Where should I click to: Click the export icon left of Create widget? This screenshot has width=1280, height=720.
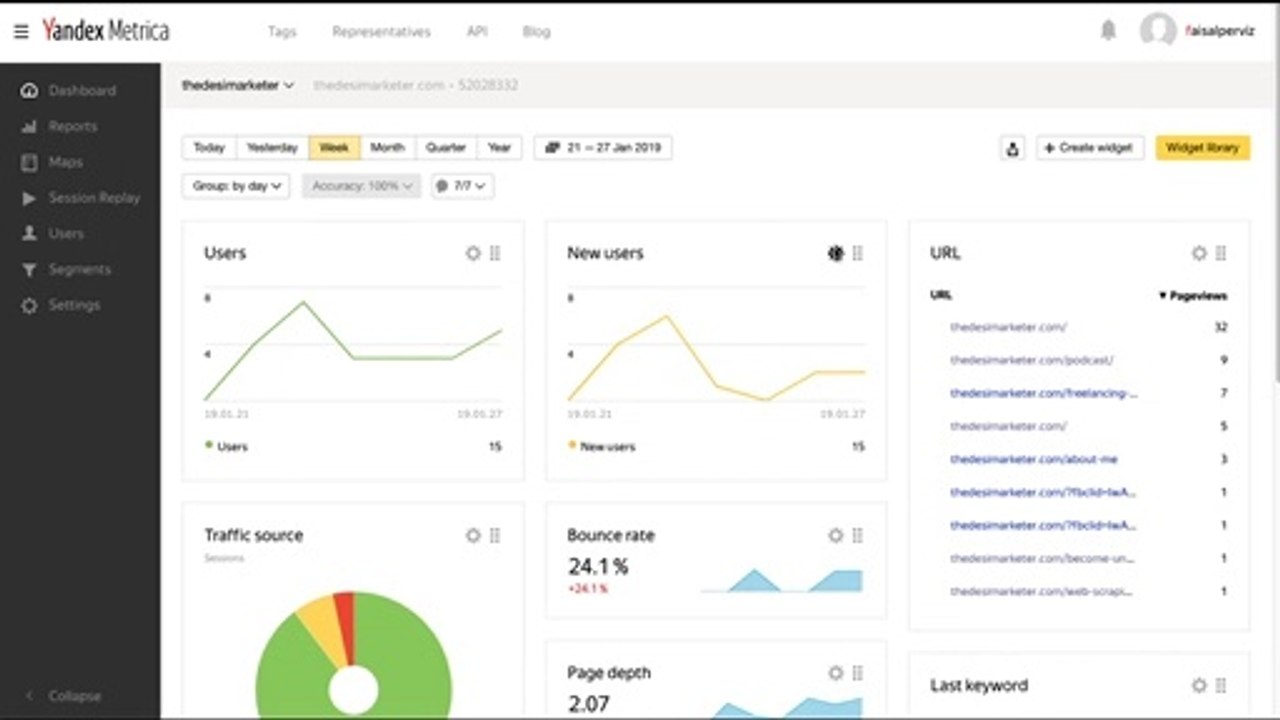click(x=1012, y=148)
